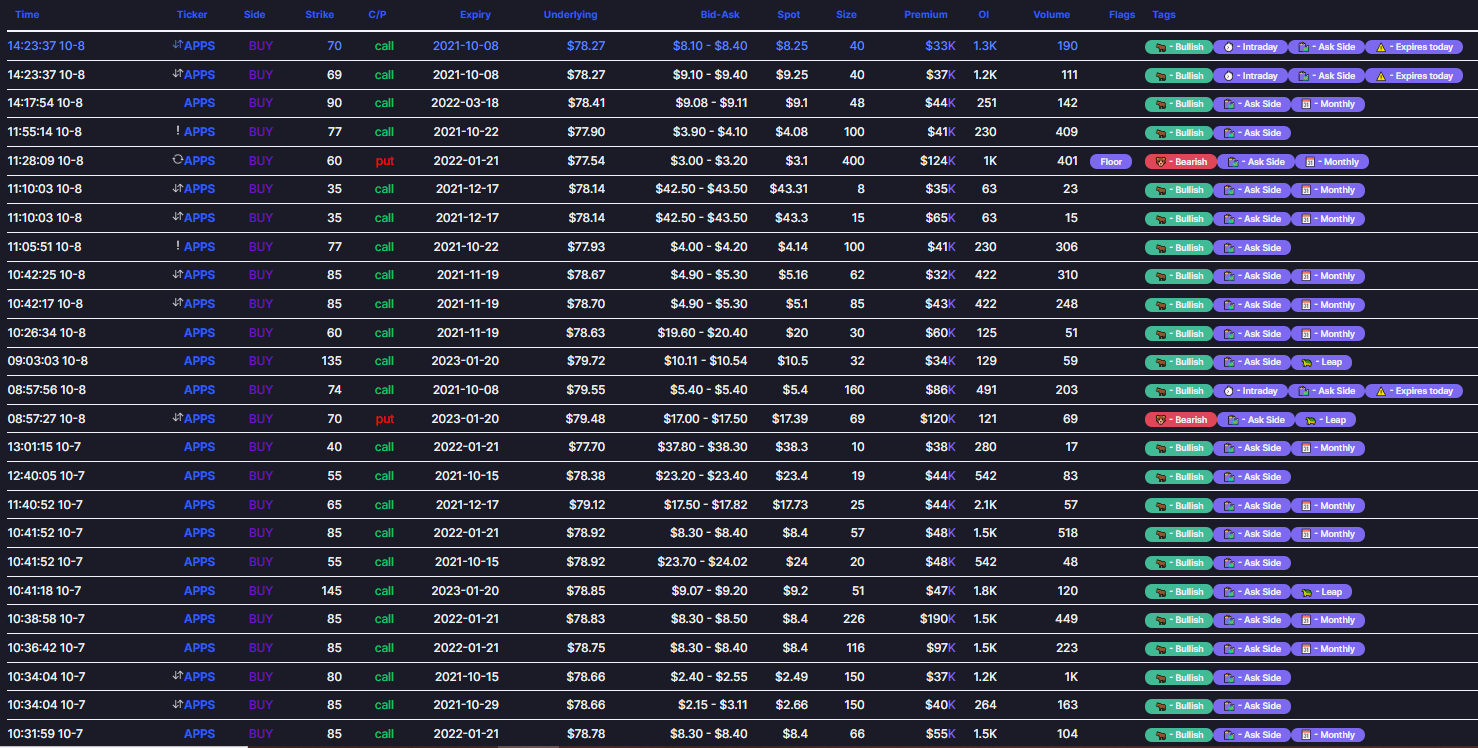The width and height of the screenshot is (1478, 748).
Task: Click the arrows icon beside APPS in the 08:57:27 row
Action: click(x=177, y=418)
